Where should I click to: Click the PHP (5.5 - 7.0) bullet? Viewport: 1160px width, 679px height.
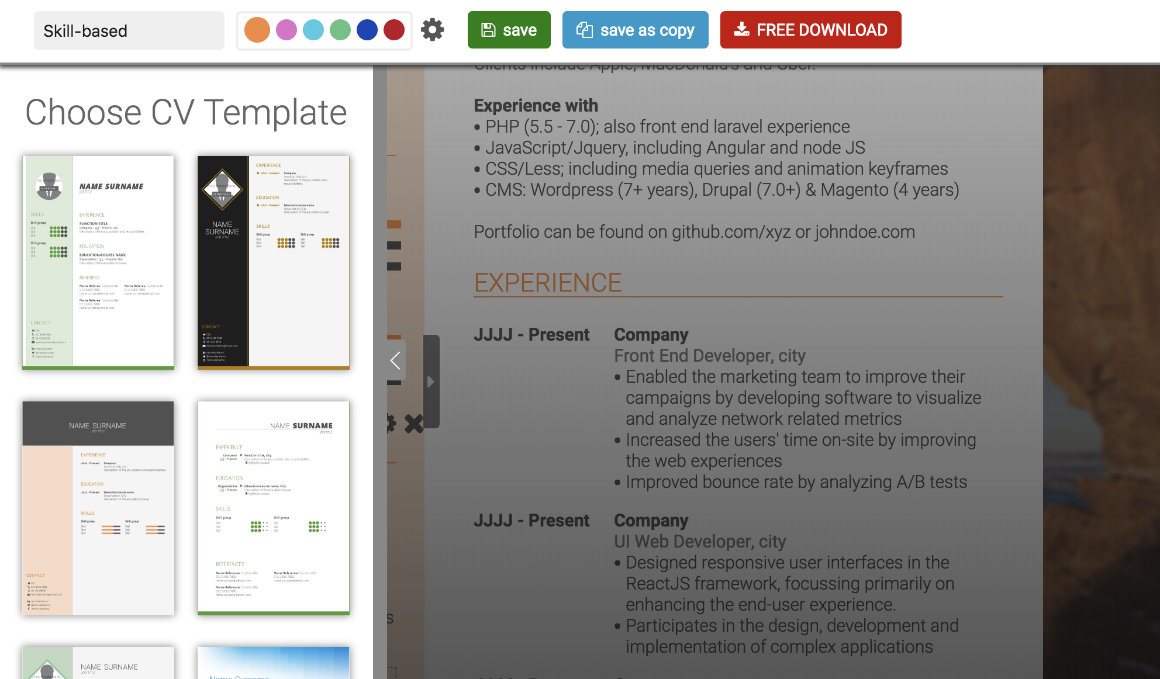pyautogui.click(x=661, y=126)
